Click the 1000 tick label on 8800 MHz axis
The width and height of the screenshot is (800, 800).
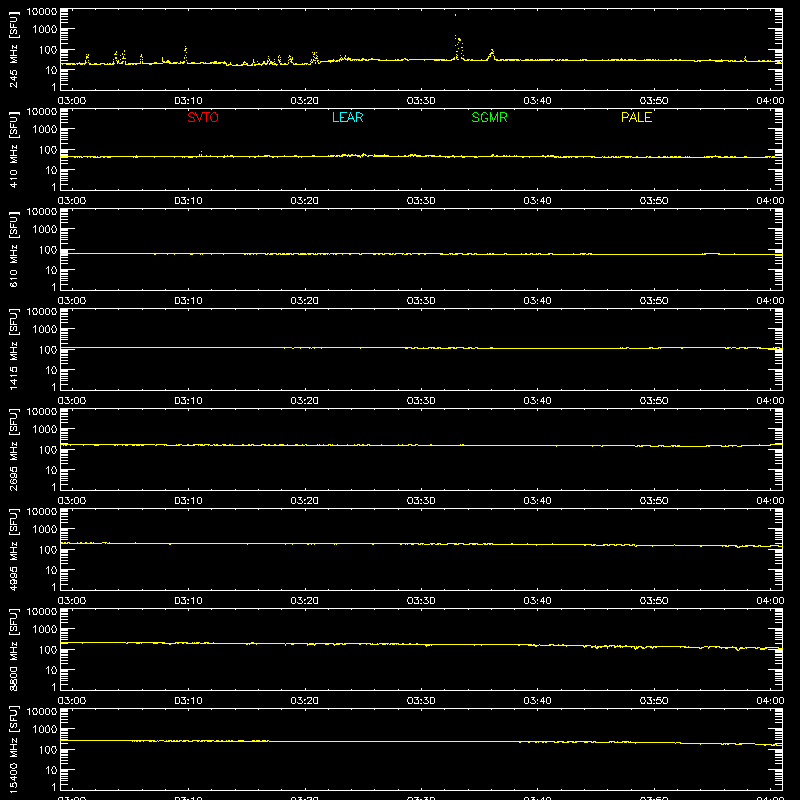tap(45, 630)
